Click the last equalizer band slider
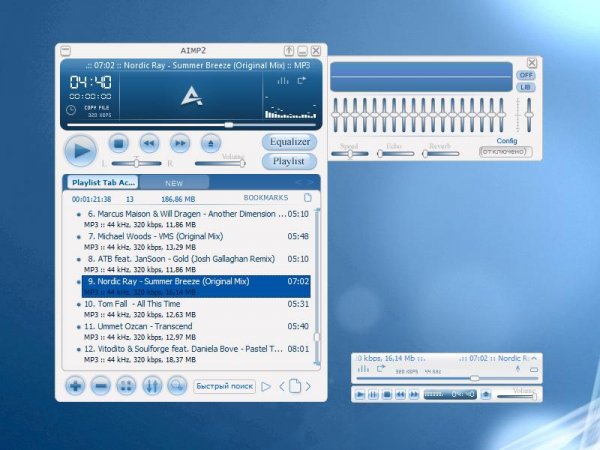The width and height of the screenshot is (600, 450). click(501, 115)
